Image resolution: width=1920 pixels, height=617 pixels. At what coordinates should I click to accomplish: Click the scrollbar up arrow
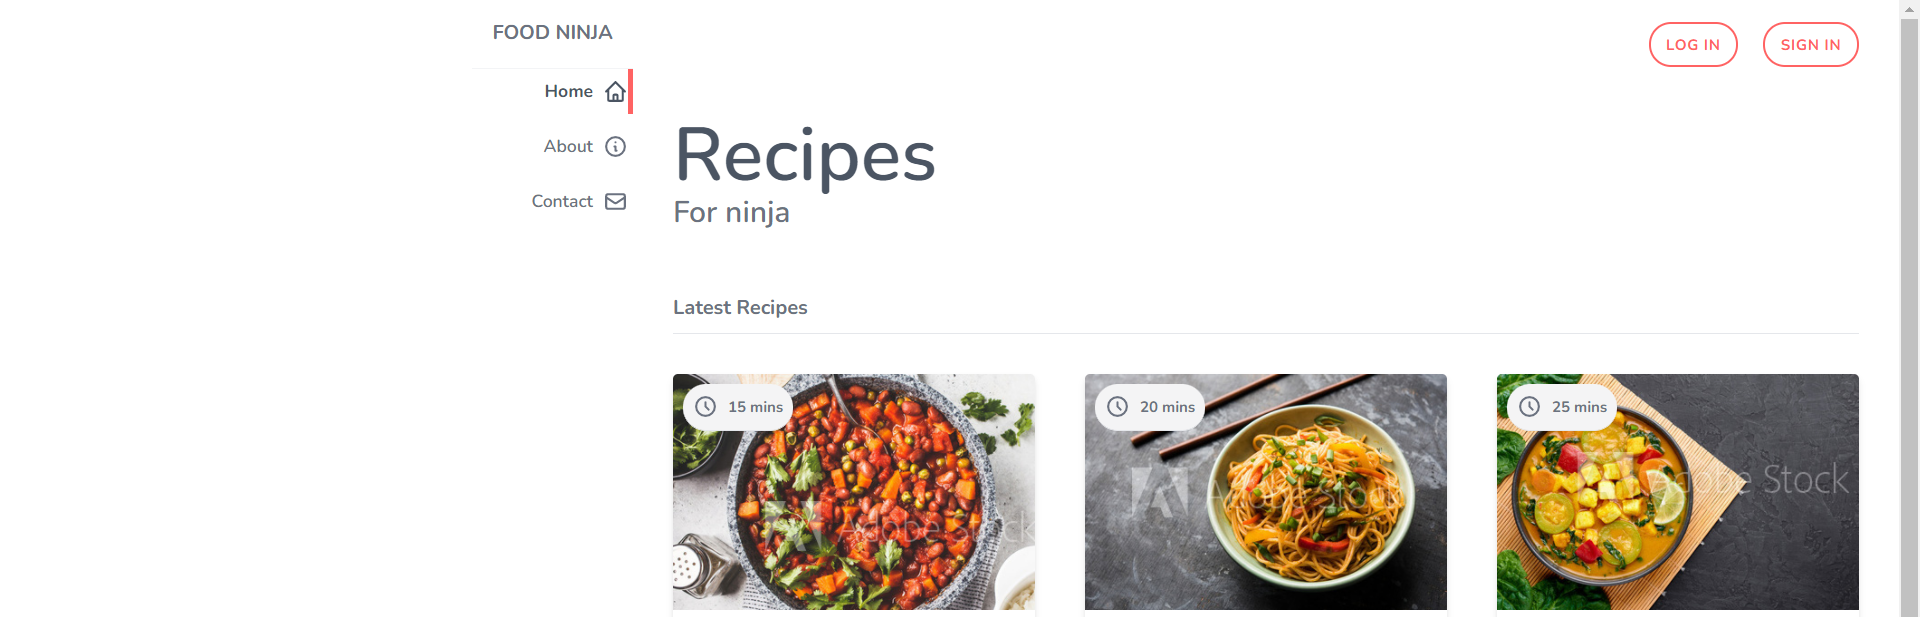[1910, 9]
